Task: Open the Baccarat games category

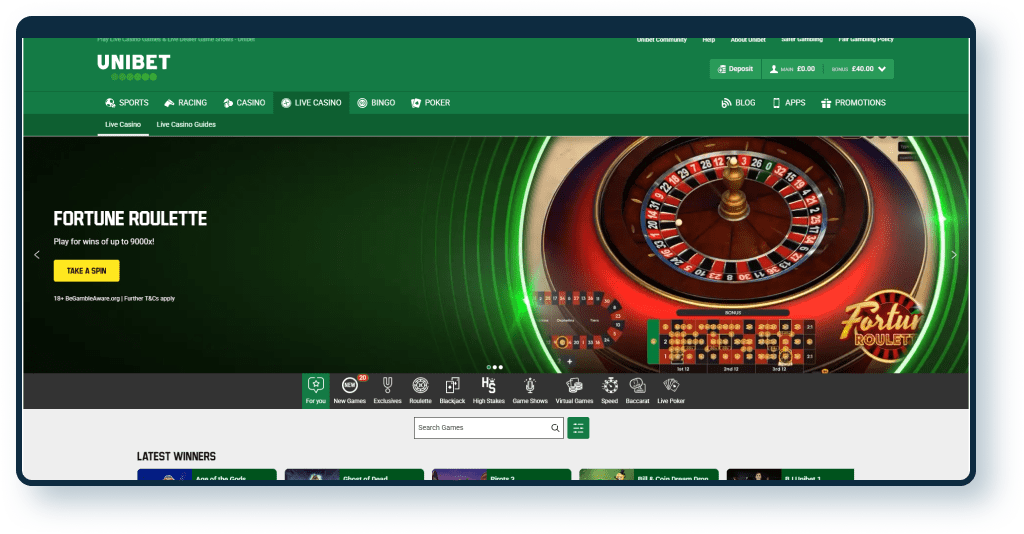Action: [x=637, y=390]
